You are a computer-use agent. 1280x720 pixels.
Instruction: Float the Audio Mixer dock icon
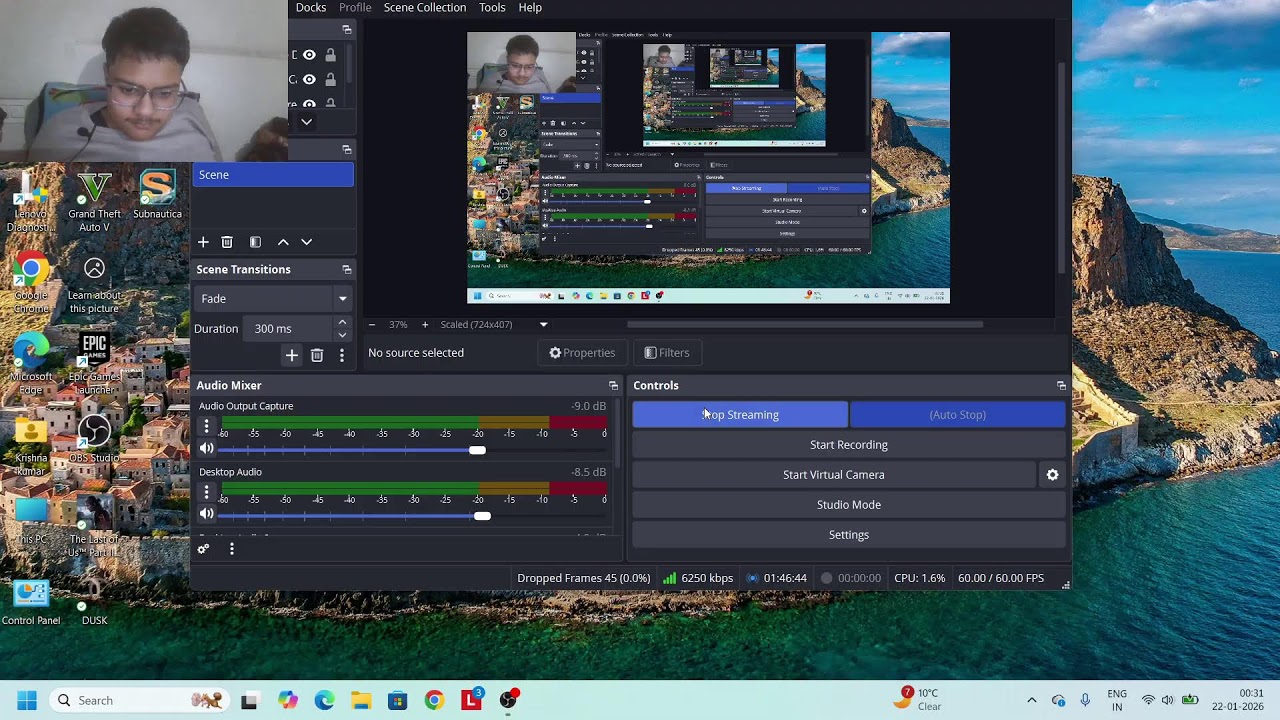click(613, 385)
